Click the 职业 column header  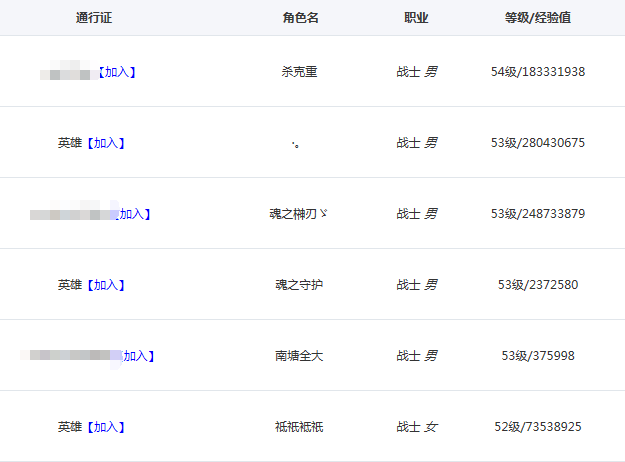(417, 18)
